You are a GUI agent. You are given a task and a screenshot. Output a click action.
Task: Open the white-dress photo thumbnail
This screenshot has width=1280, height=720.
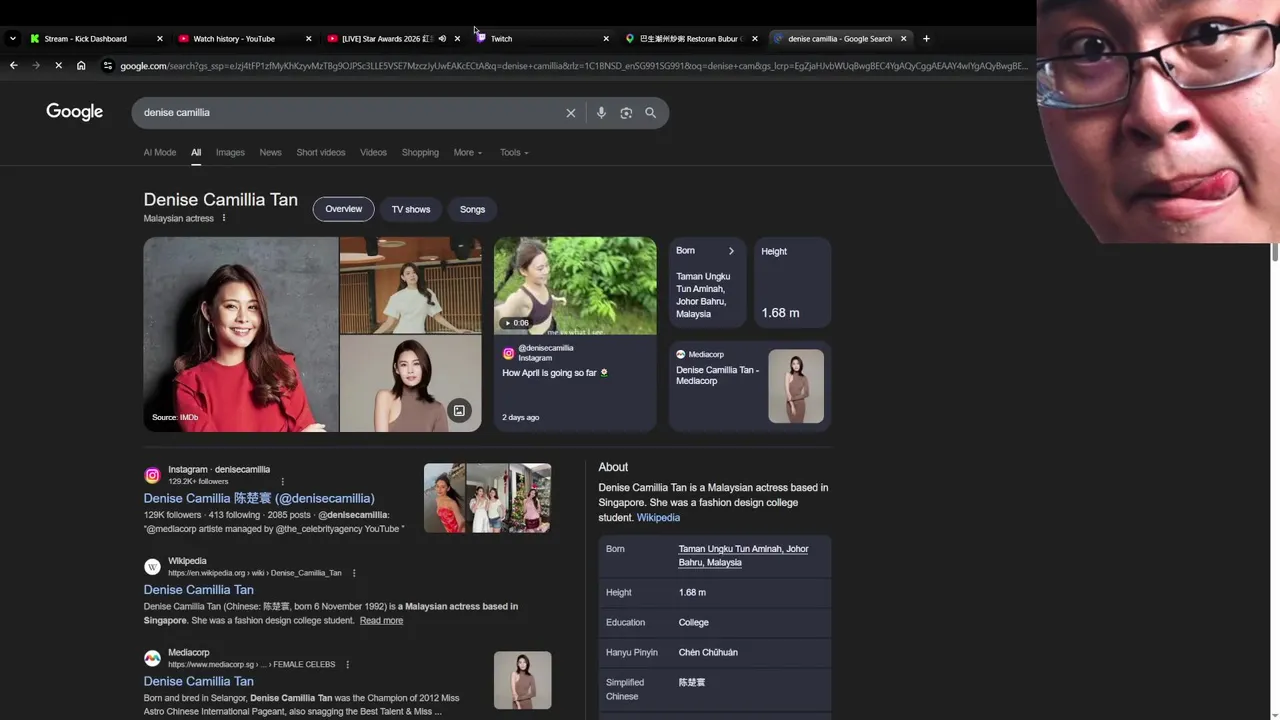[410, 285]
